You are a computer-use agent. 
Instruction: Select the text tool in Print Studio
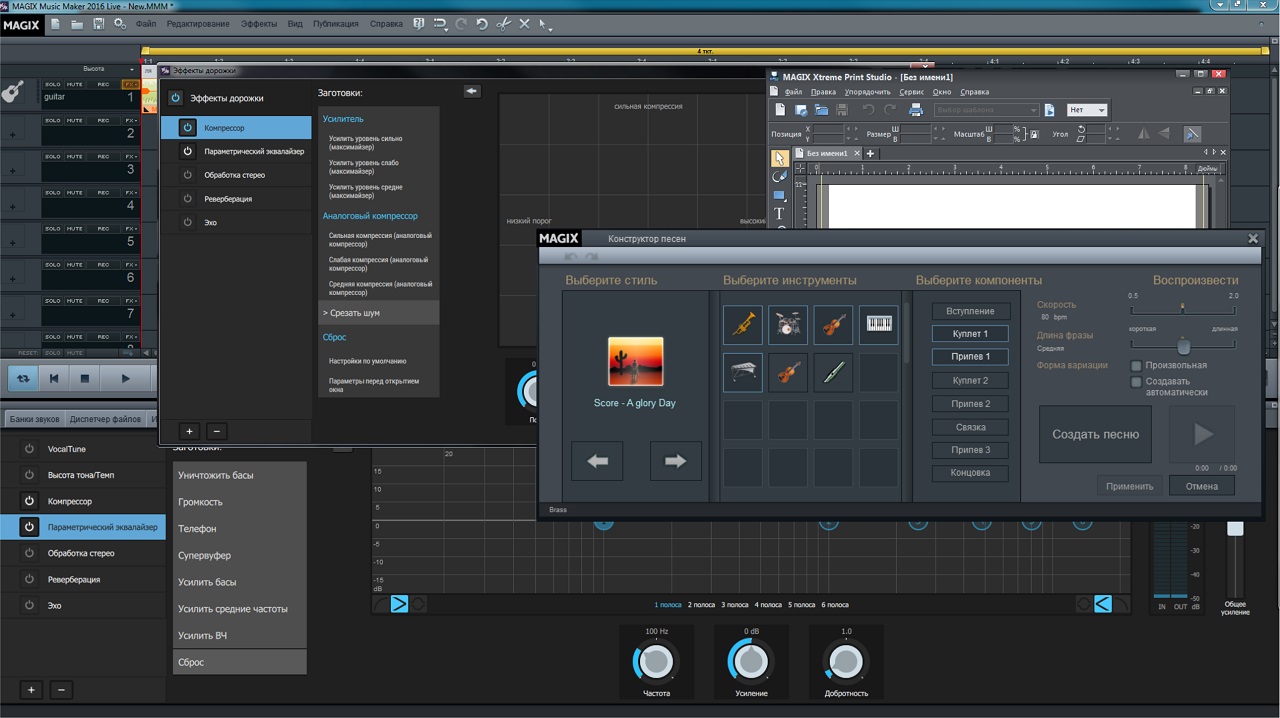coord(779,214)
